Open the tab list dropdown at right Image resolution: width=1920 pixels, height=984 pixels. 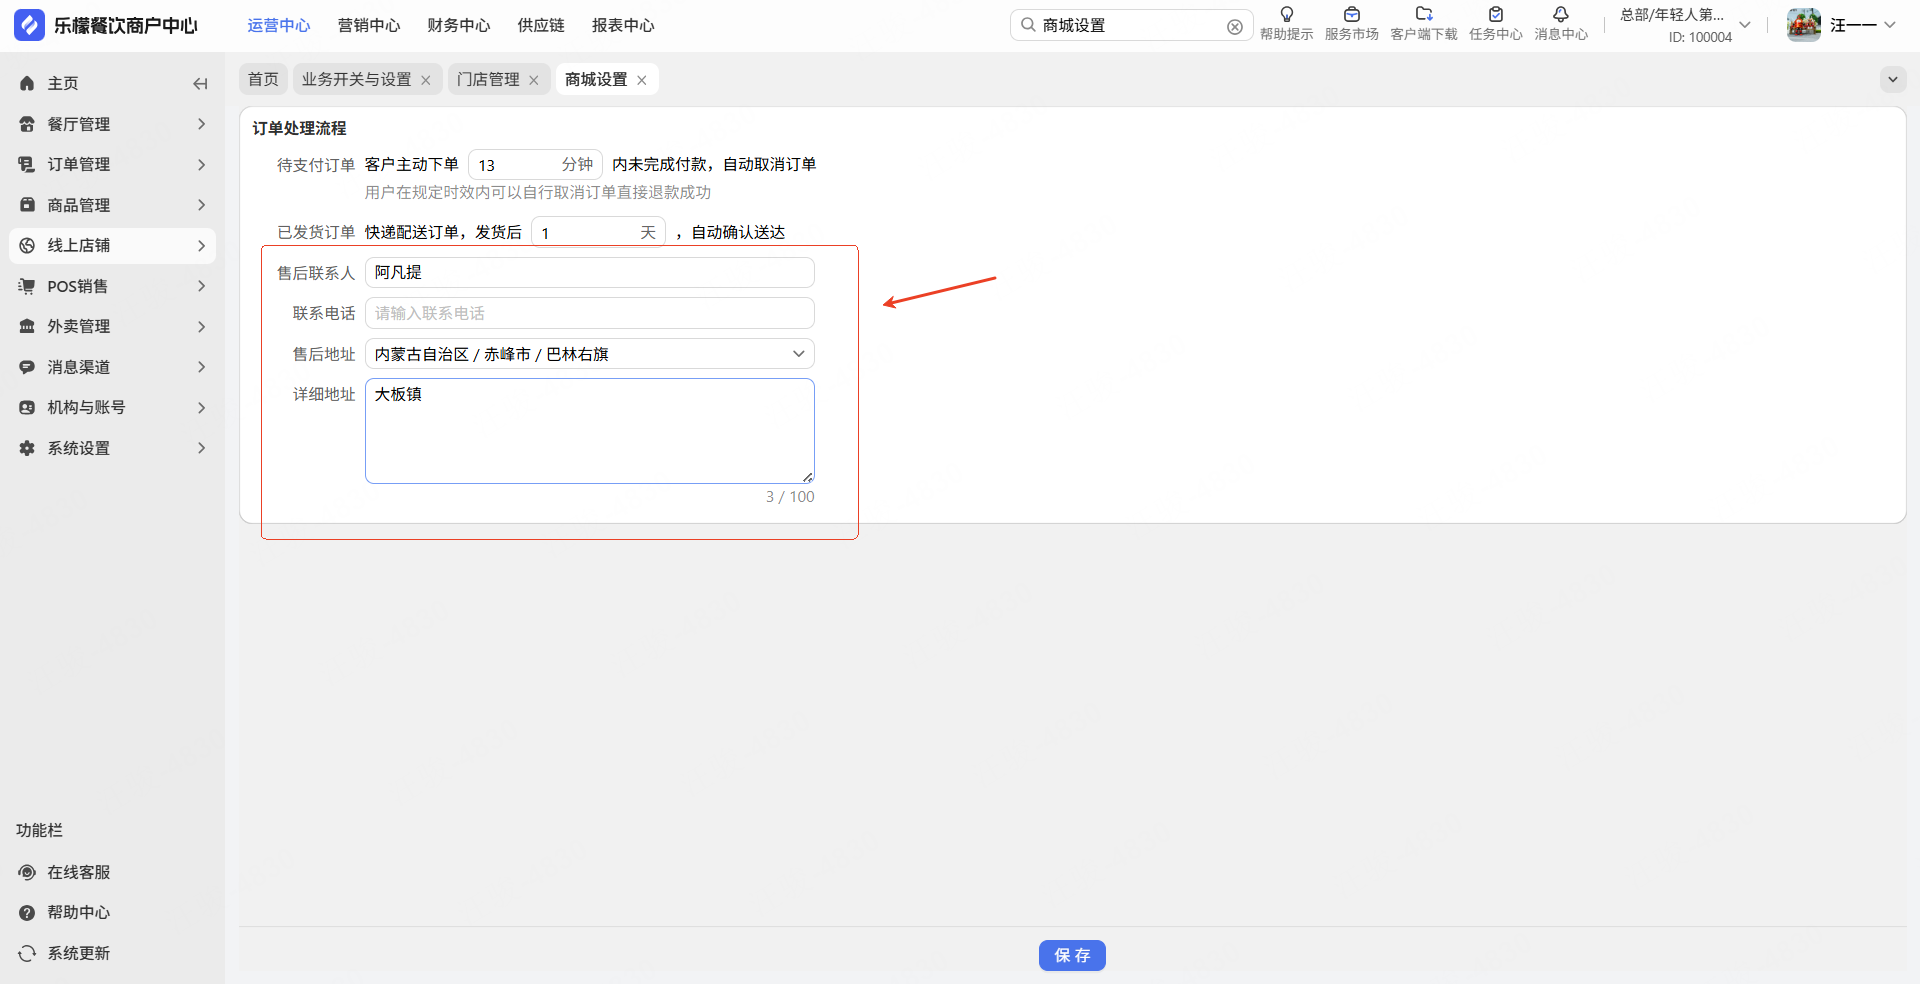tap(1893, 80)
